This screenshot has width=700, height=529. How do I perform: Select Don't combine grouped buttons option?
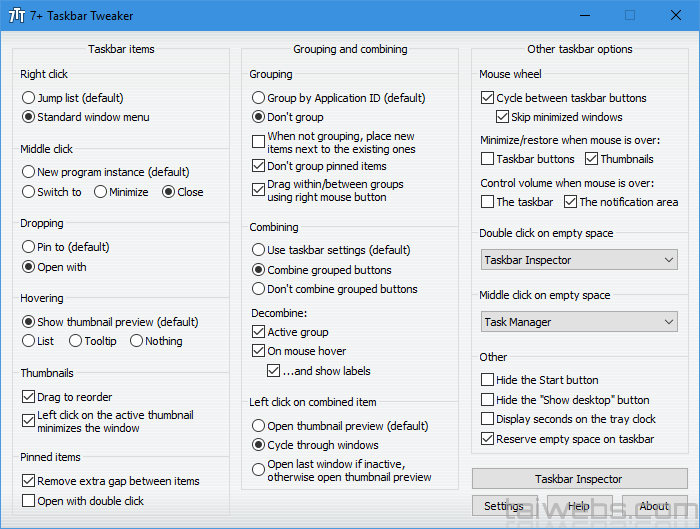coord(259,289)
